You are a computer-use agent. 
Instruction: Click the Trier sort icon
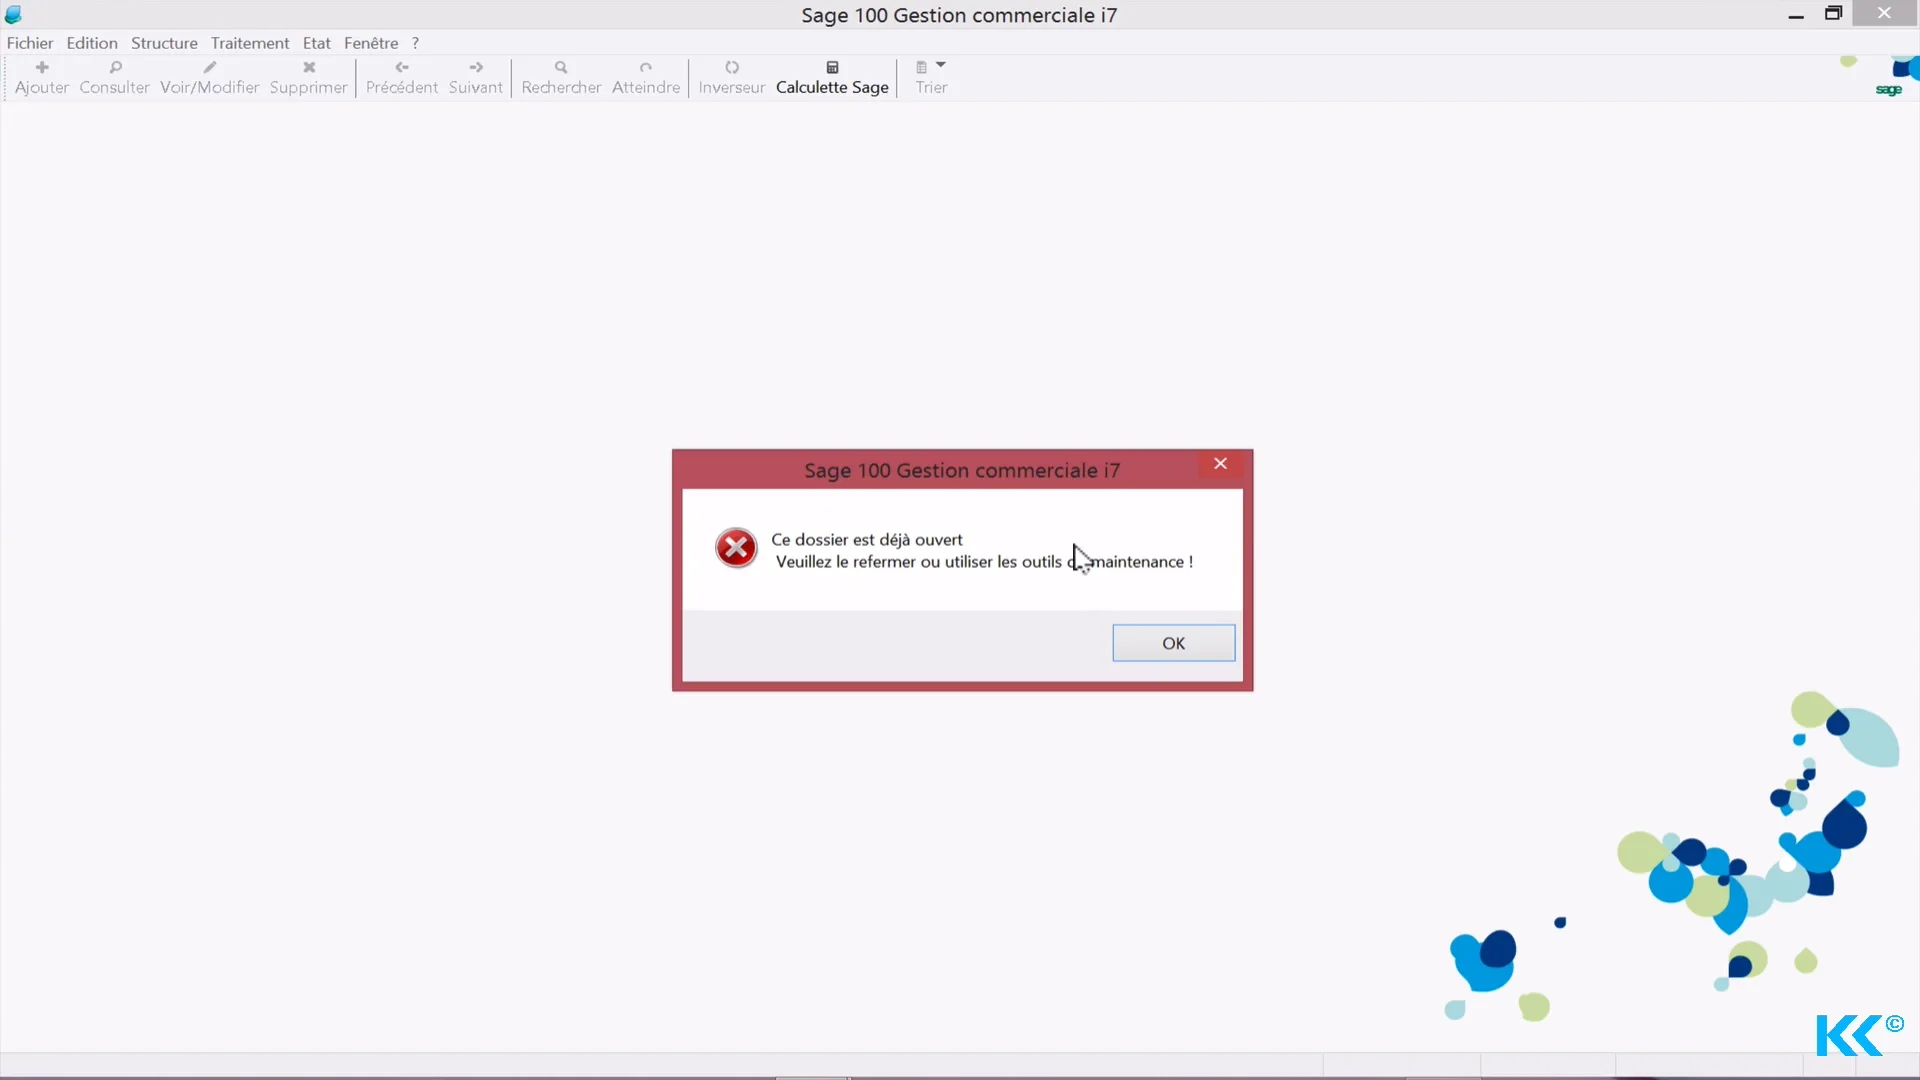[921, 67]
